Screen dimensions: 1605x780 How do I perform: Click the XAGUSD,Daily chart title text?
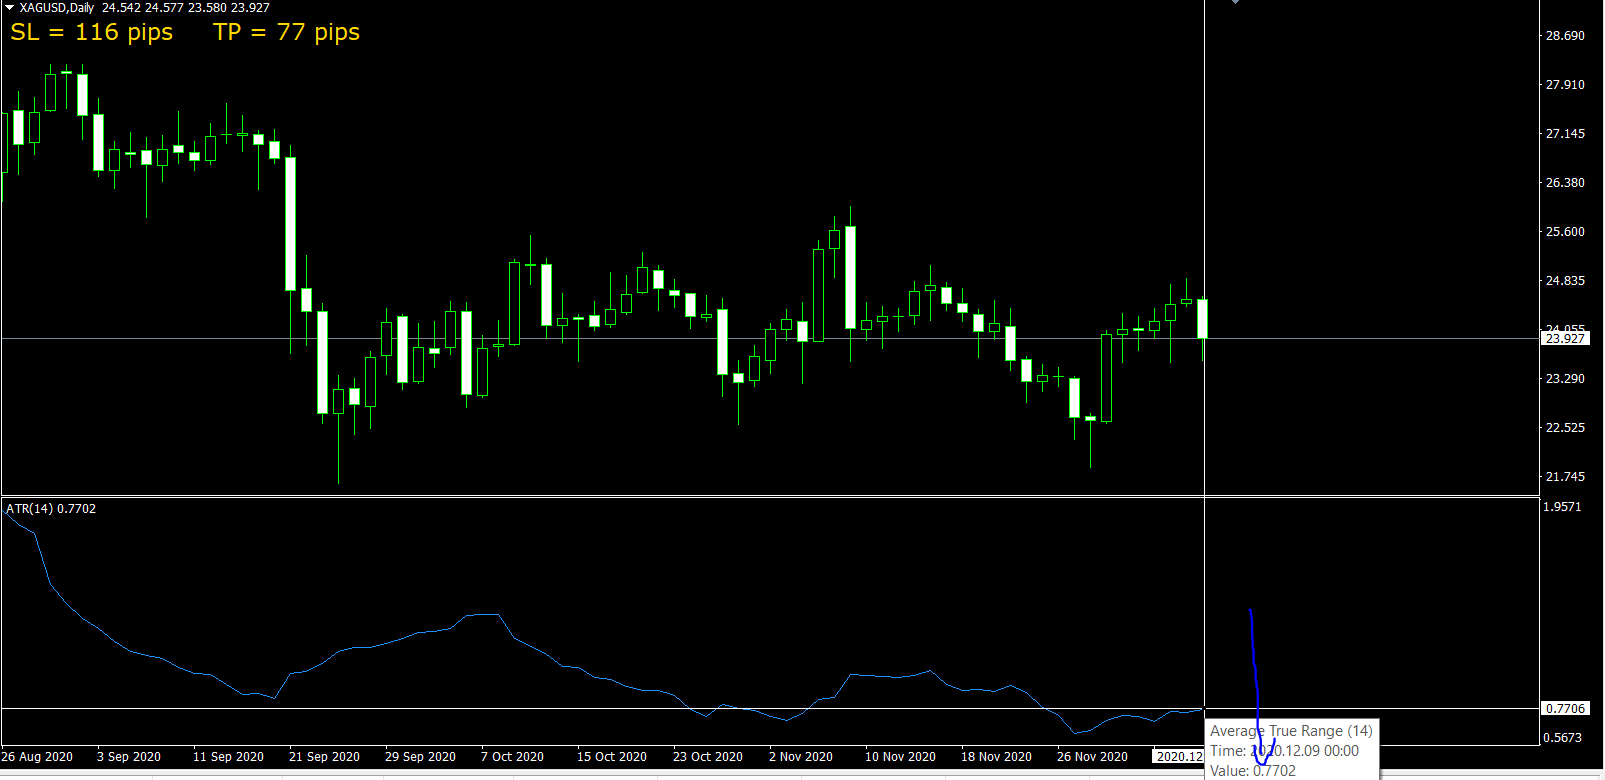coord(57,7)
